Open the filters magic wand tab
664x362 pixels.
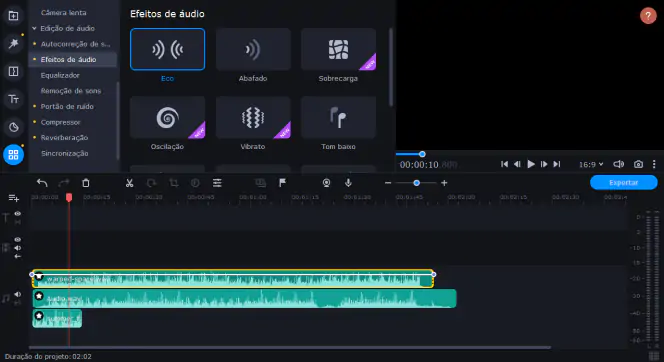pos(14,43)
